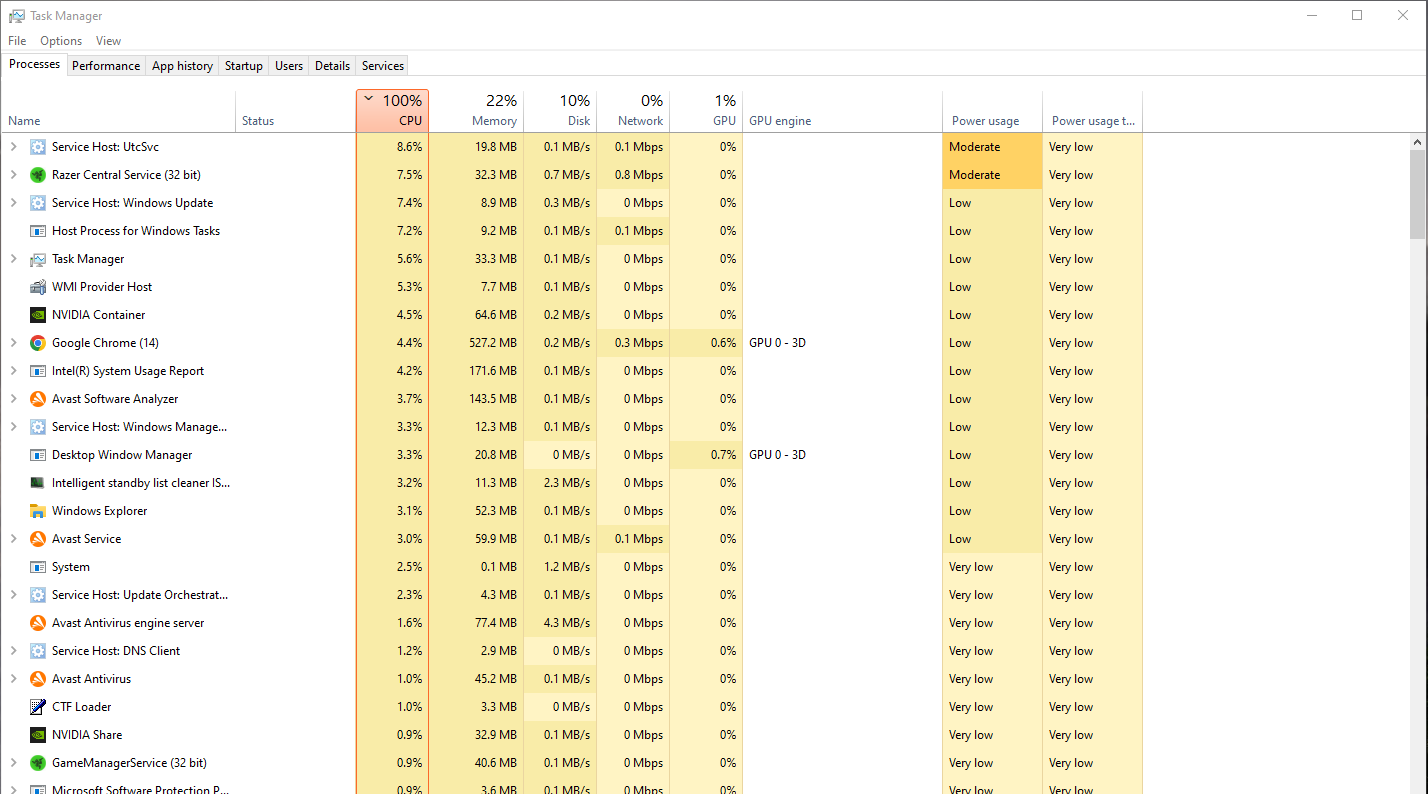This screenshot has width=1428, height=794.
Task: Sort by the CPU column header
Action: pos(392,111)
